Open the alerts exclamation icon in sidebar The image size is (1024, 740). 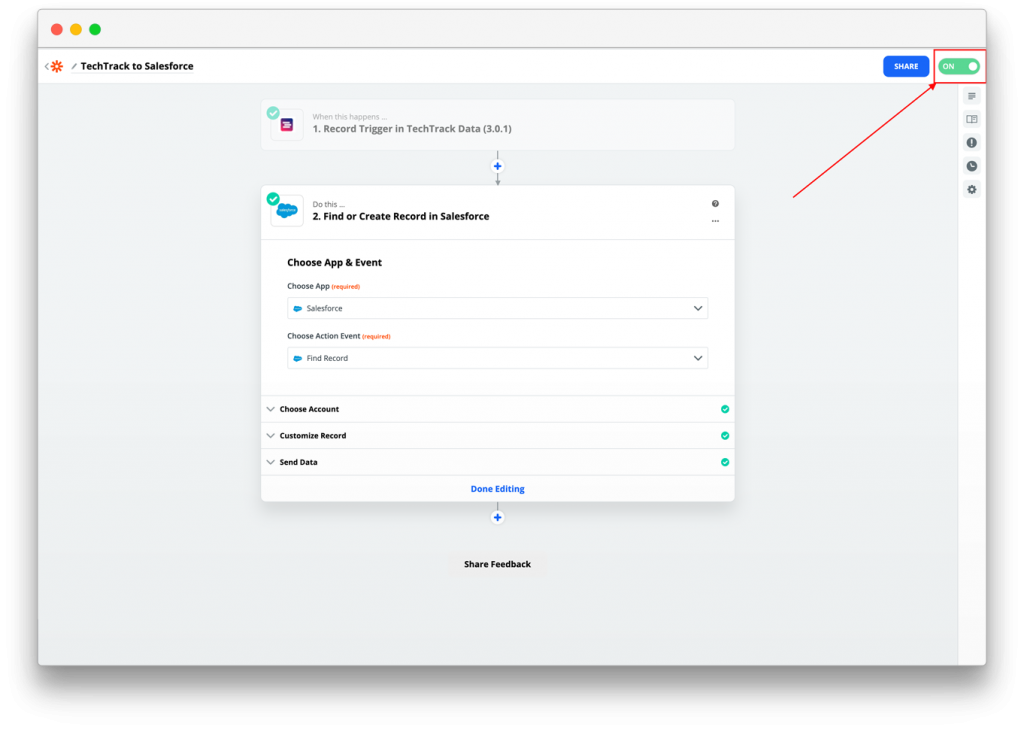[972, 142]
